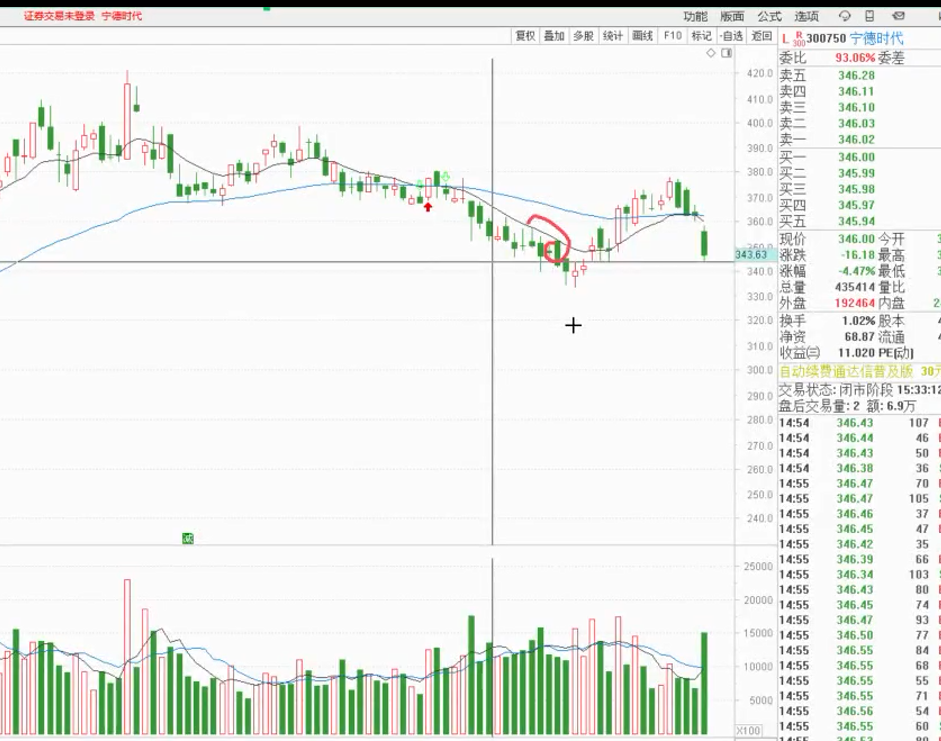
Task: Click the phone icon in the title bar
Action: [x=870, y=16]
